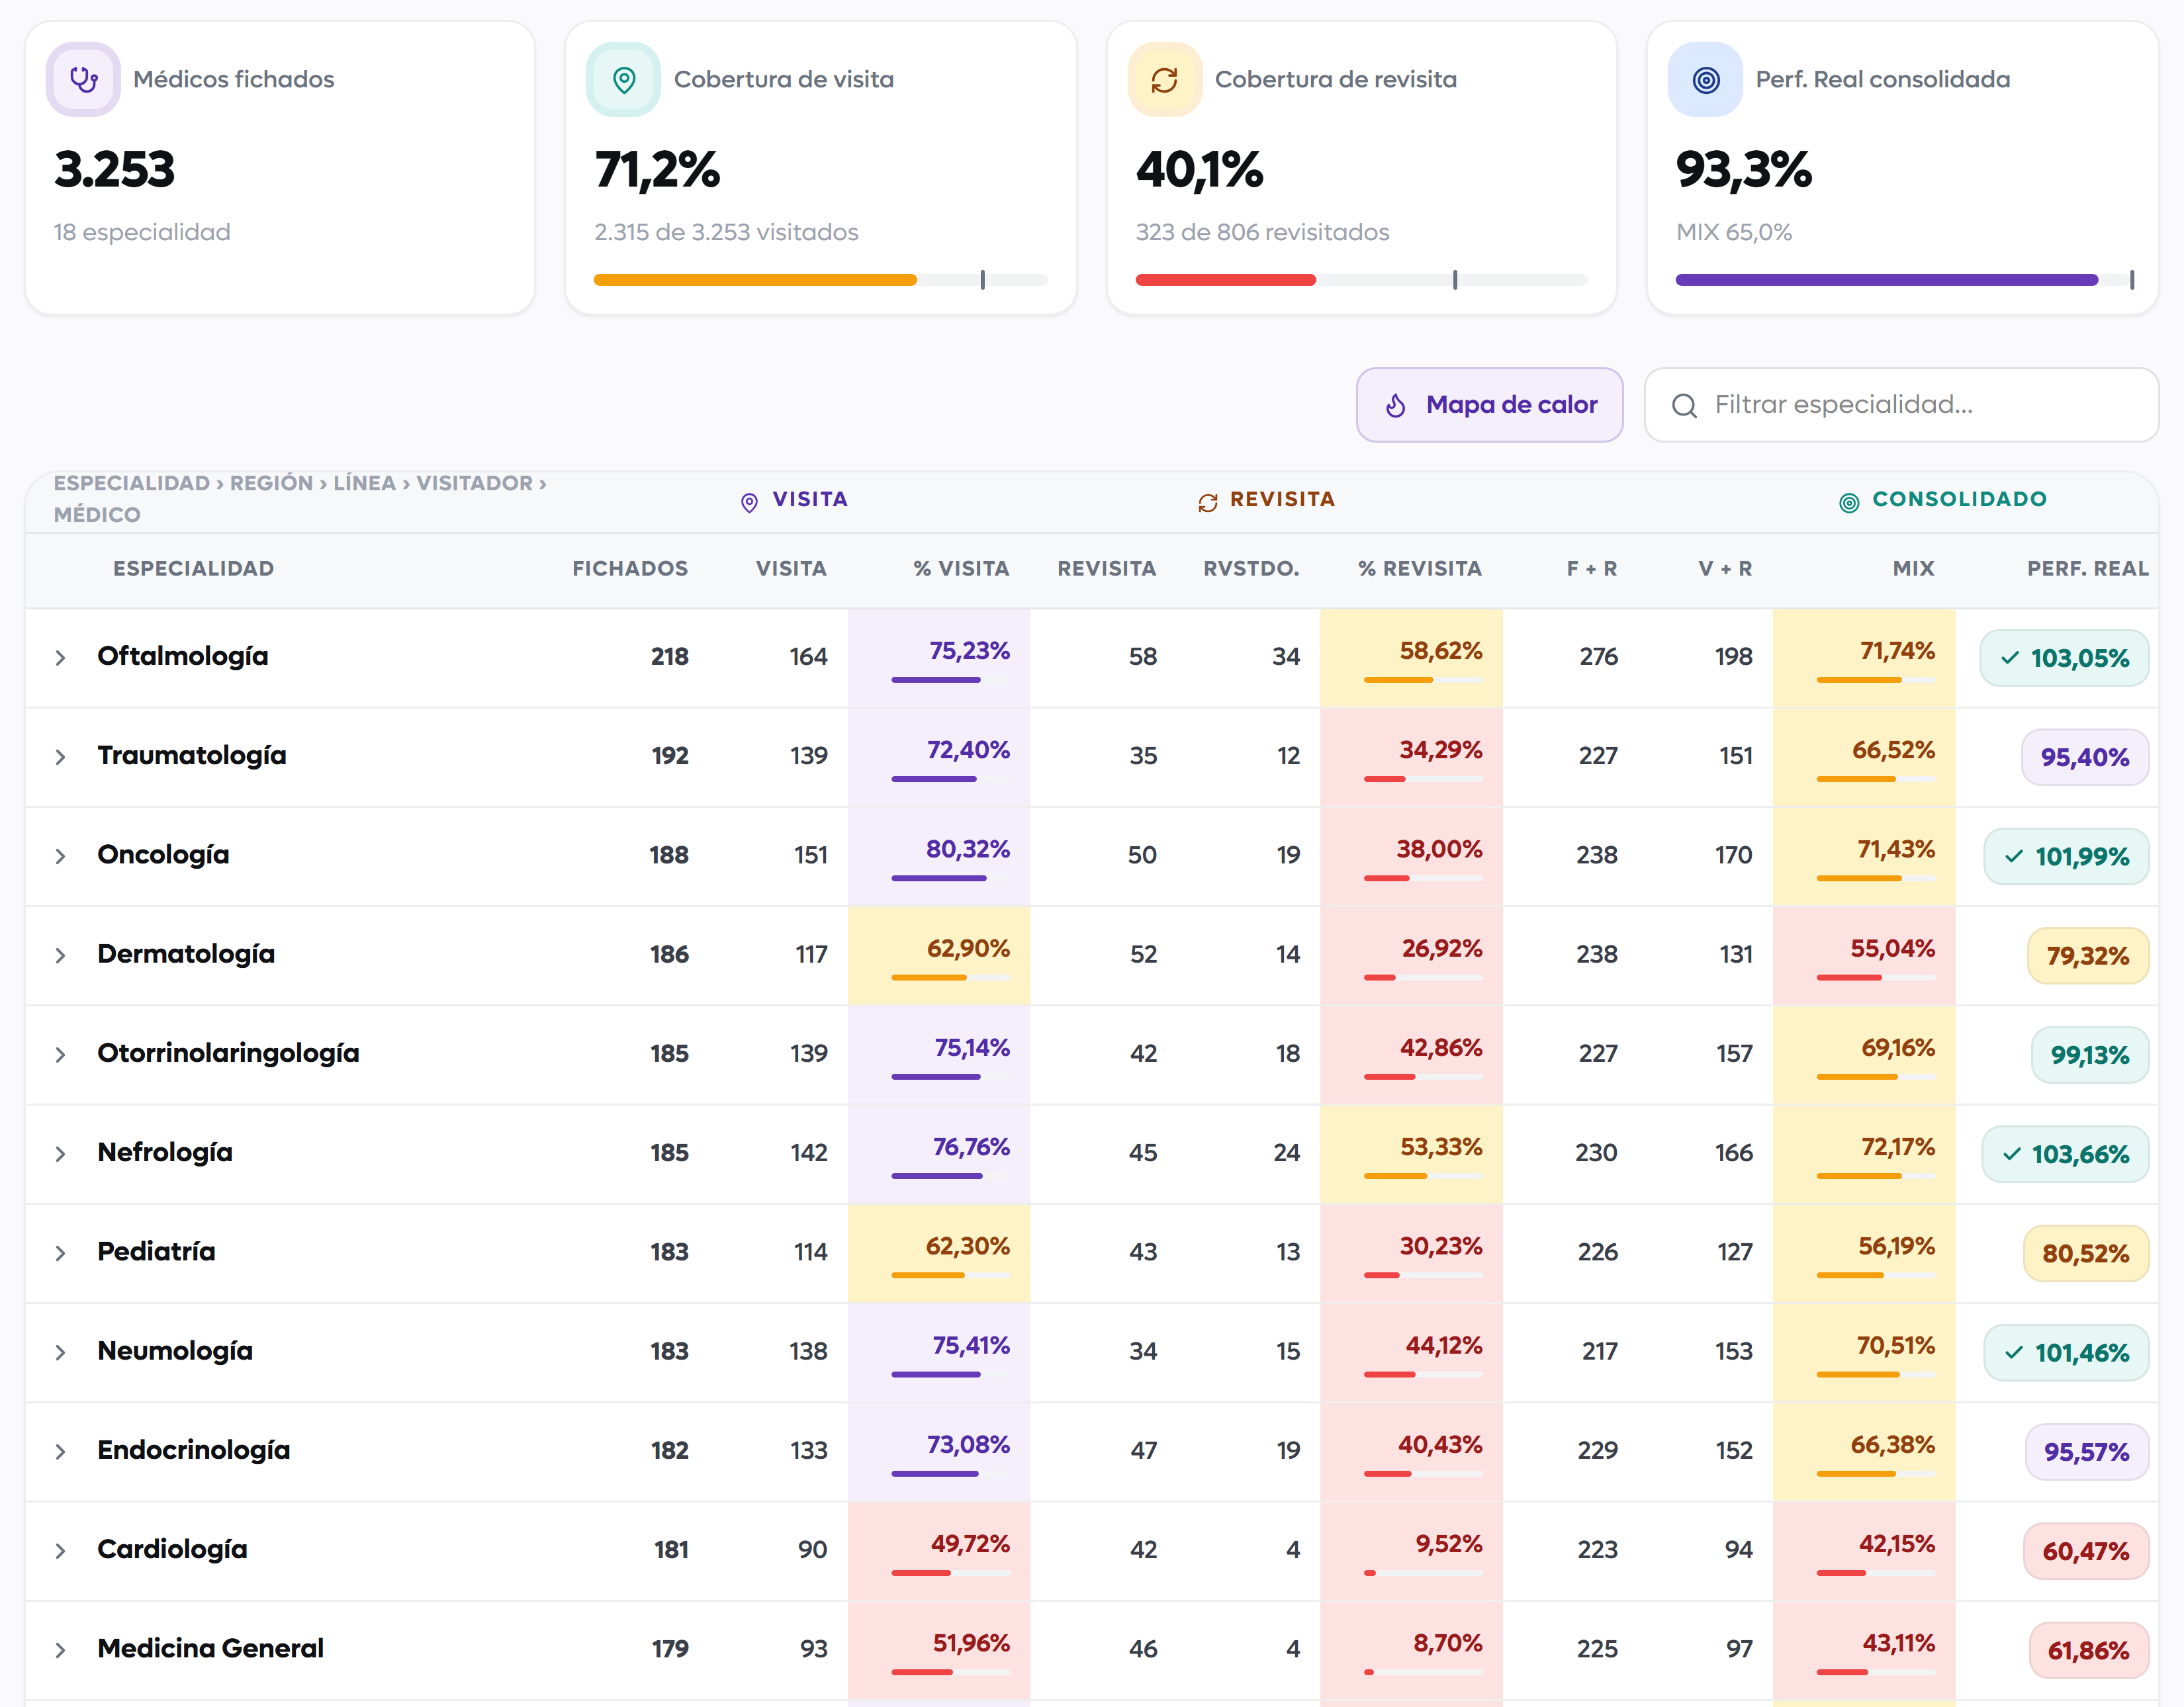This screenshot has height=1707, width=2184.
Task: Expand the Endocrinología row
Action: [60, 1451]
